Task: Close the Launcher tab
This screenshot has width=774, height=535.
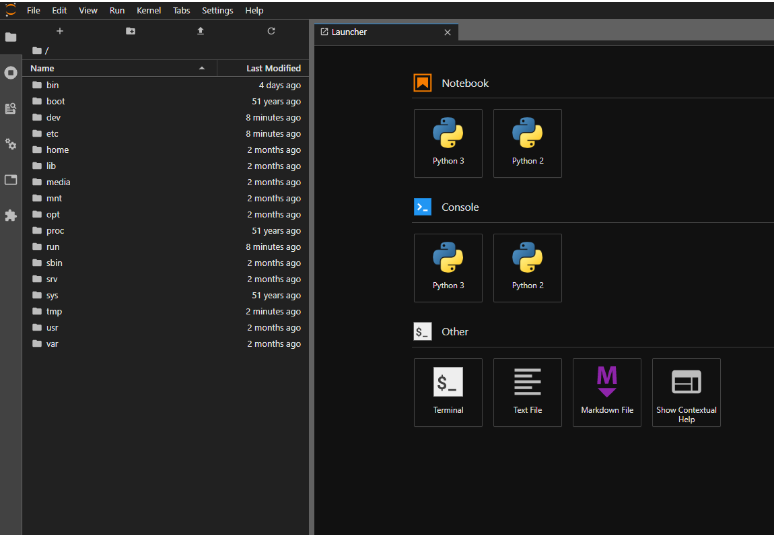Action: pos(447,32)
